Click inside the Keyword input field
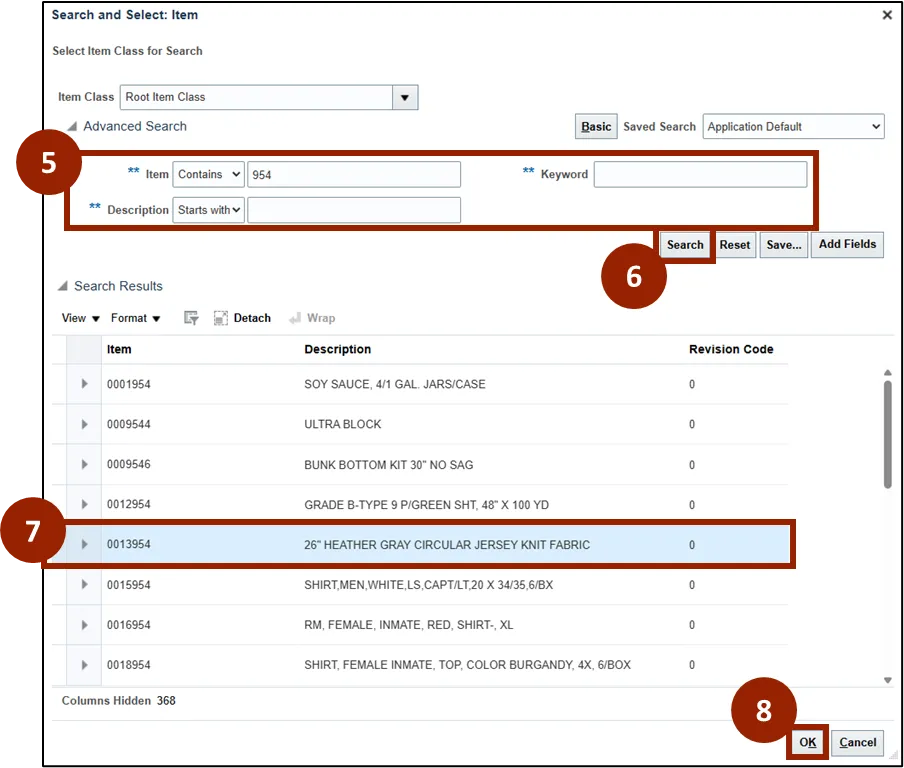904x768 pixels. pyautogui.click(x=700, y=175)
